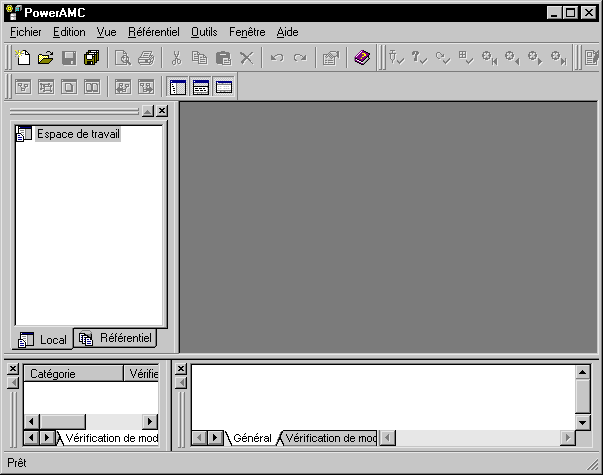603x475 pixels.
Task: Toggle the output window view button
Action: (201, 87)
